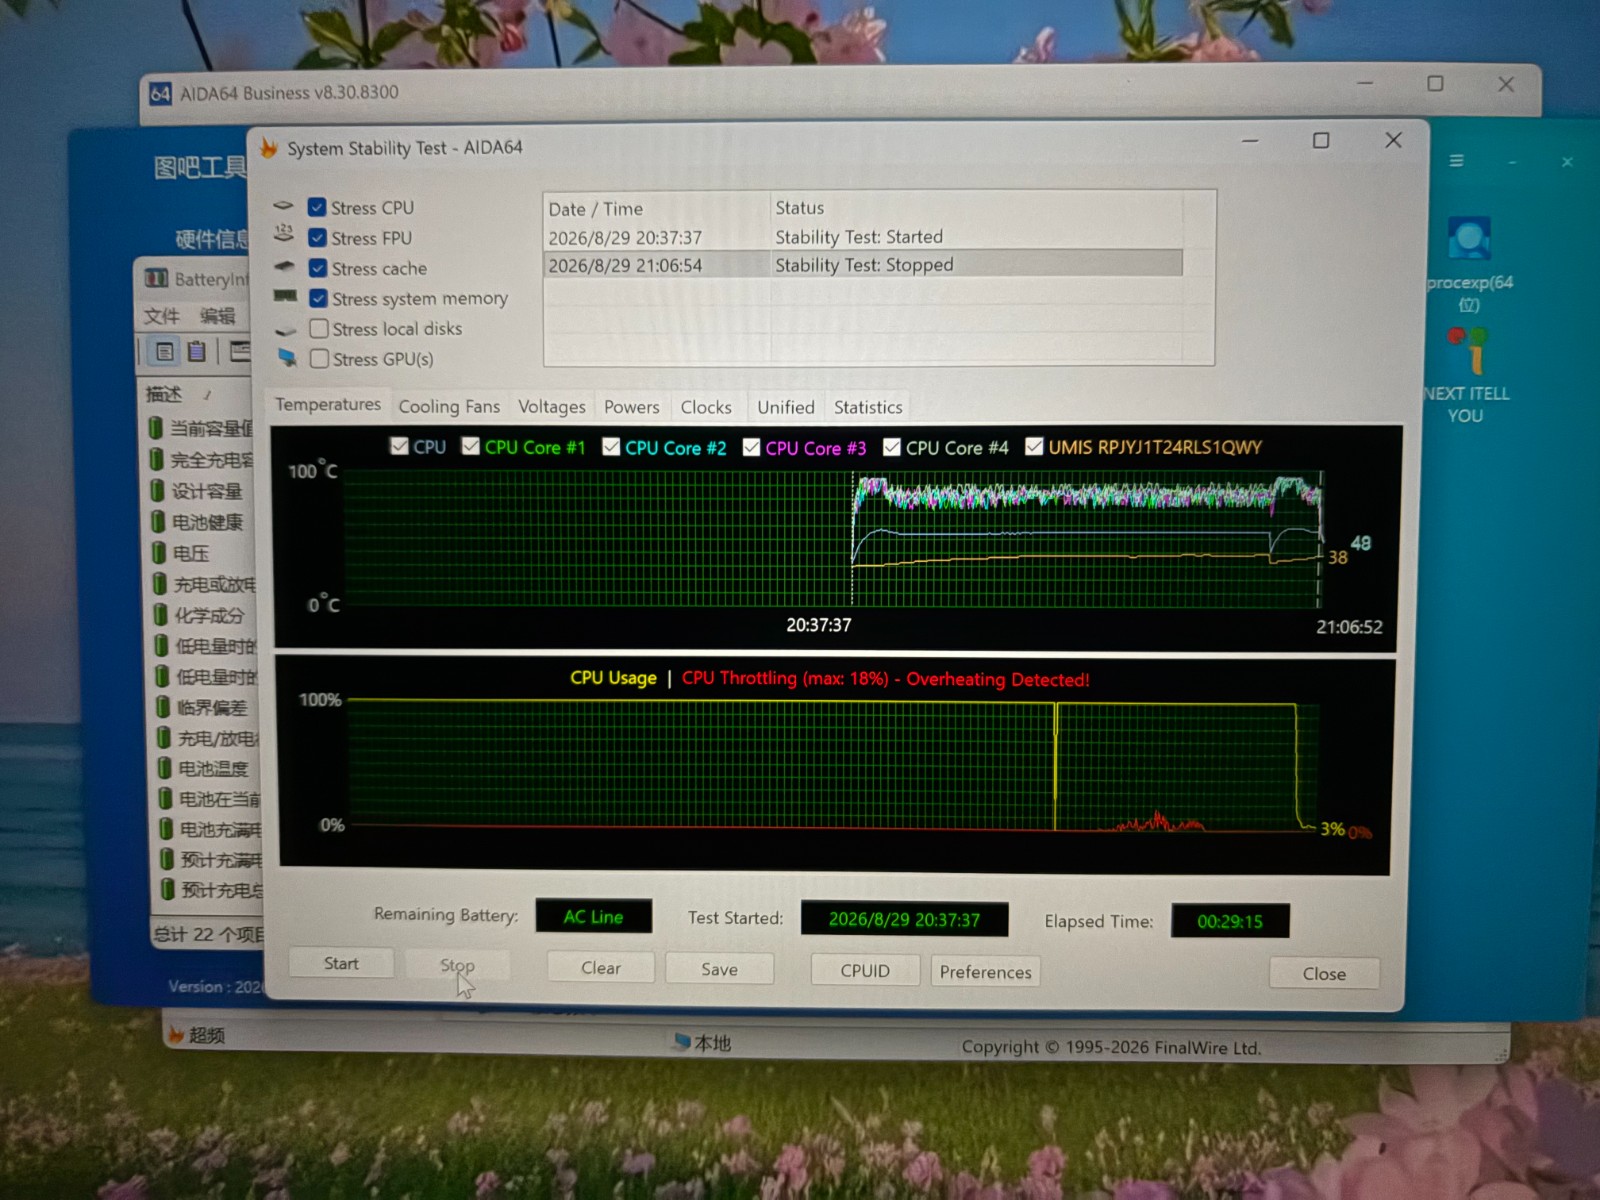
Task: Open the NEXT ITELL YOU desktop icon
Action: (x=1467, y=350)
